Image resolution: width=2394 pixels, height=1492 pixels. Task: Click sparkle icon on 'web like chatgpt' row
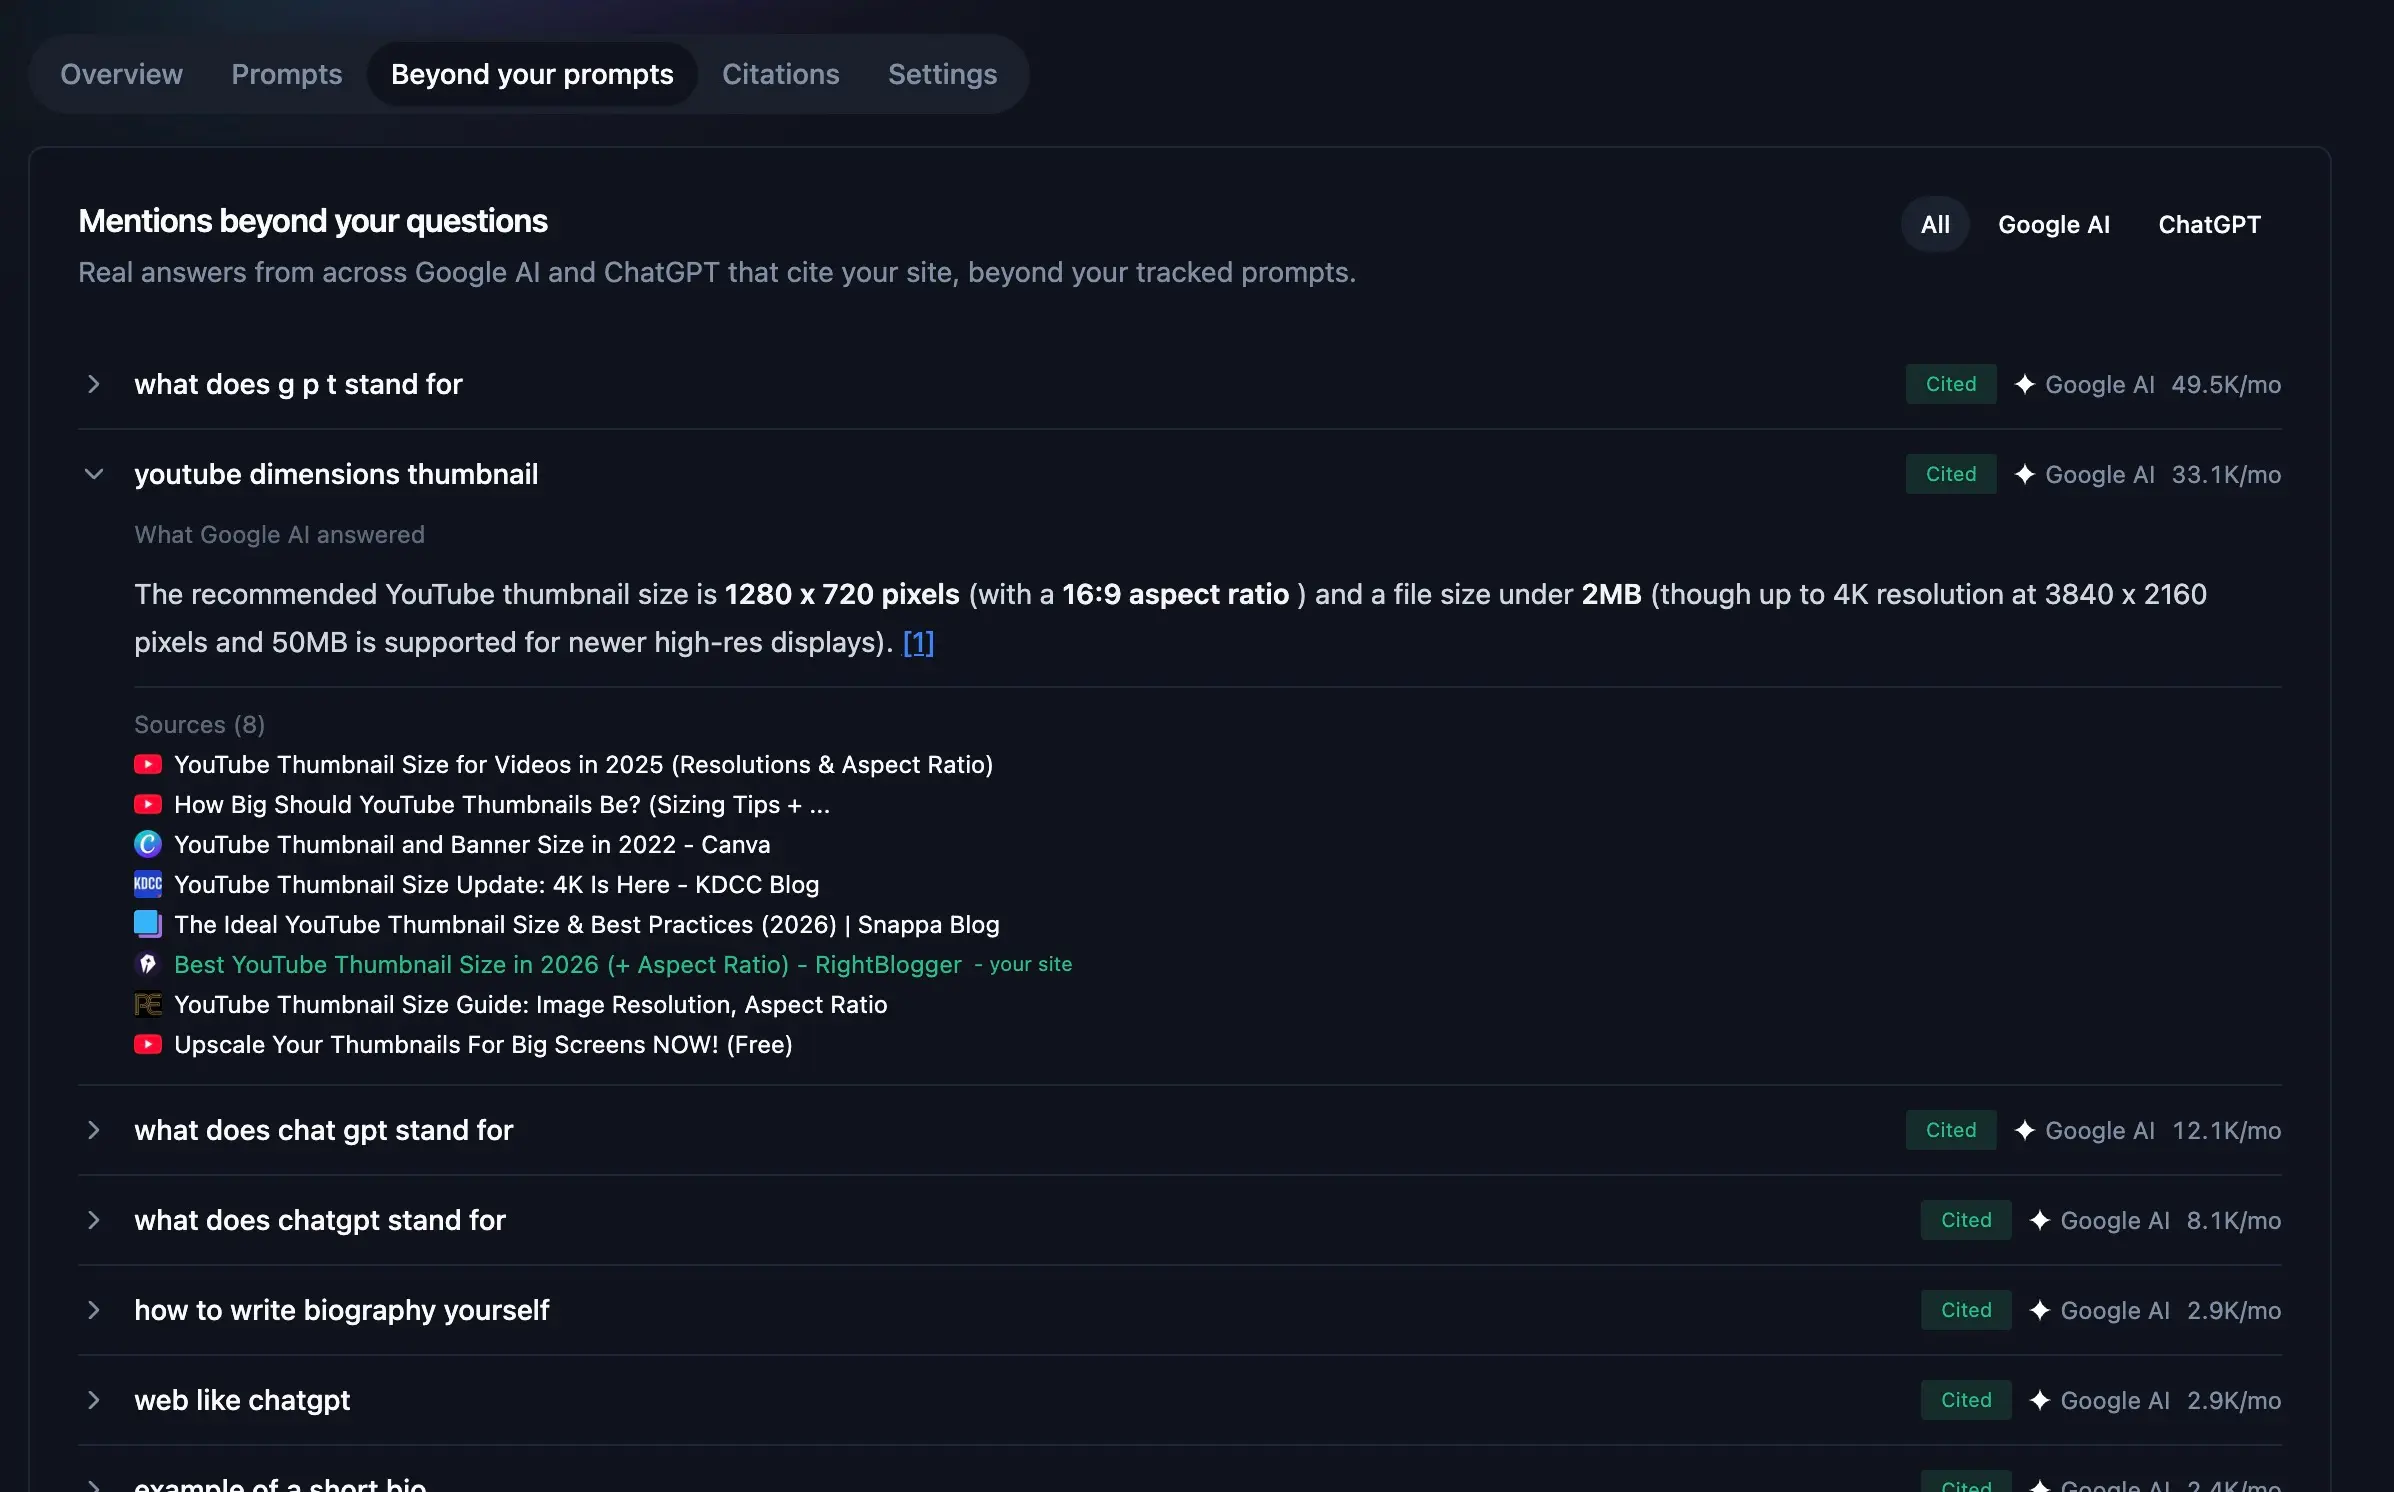click(x=2040, y=1400)
